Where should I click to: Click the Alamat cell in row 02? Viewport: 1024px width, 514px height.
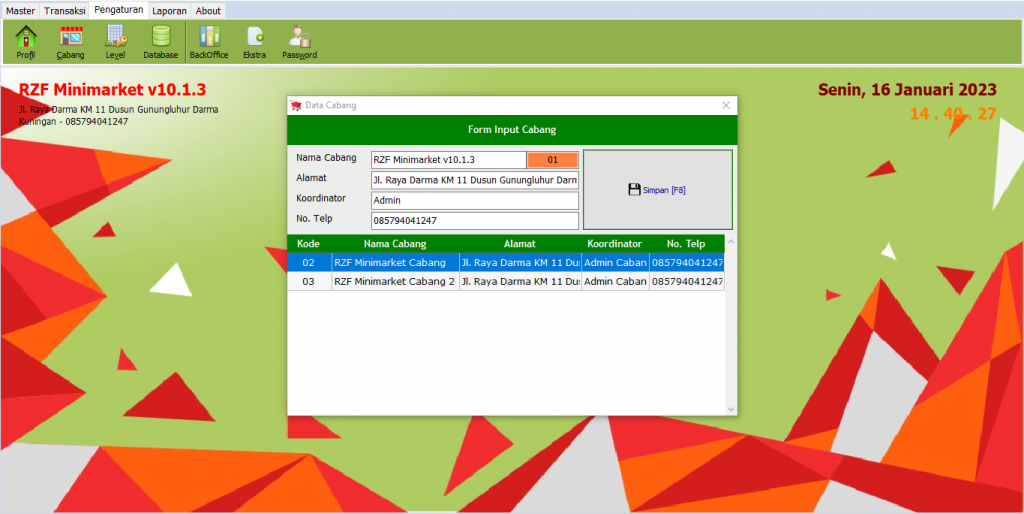(520, 263)
